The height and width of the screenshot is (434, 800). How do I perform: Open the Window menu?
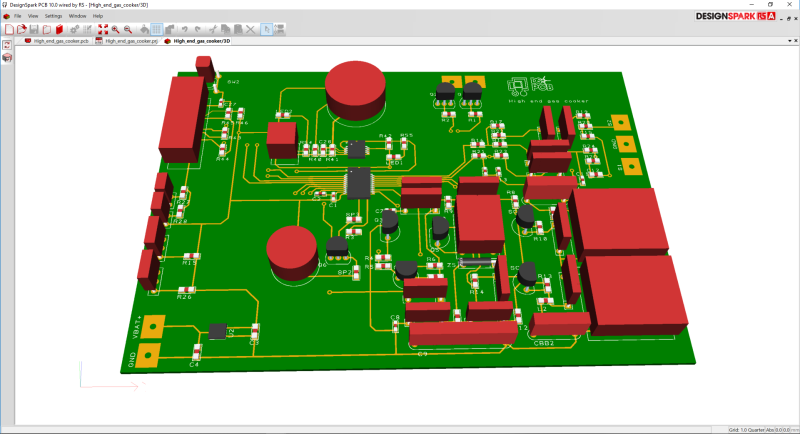click(78, 16)
